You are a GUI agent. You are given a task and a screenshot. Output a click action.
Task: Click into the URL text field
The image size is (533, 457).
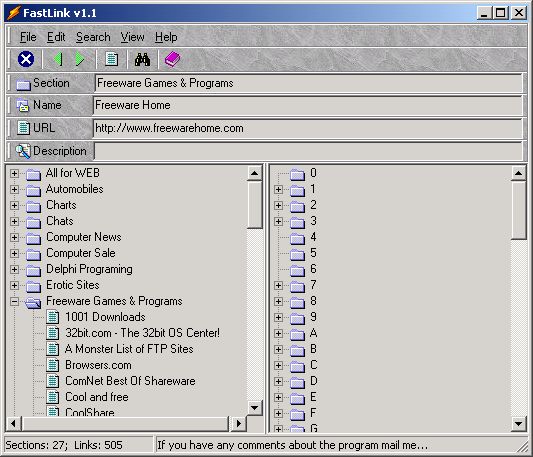point(308,128)
